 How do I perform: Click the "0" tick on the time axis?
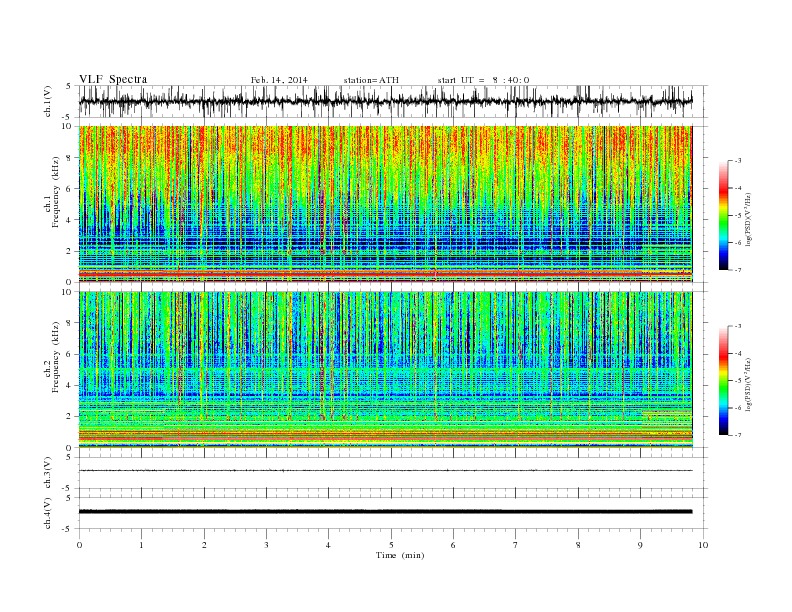(79, 545)
